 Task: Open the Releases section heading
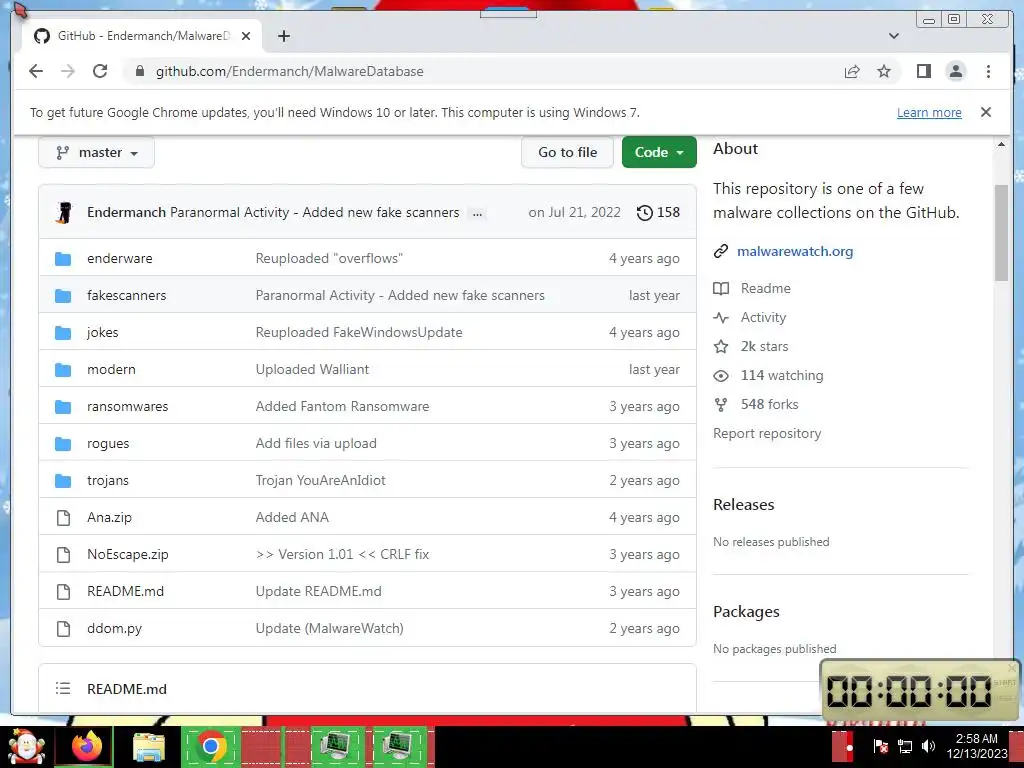(743, 505)
